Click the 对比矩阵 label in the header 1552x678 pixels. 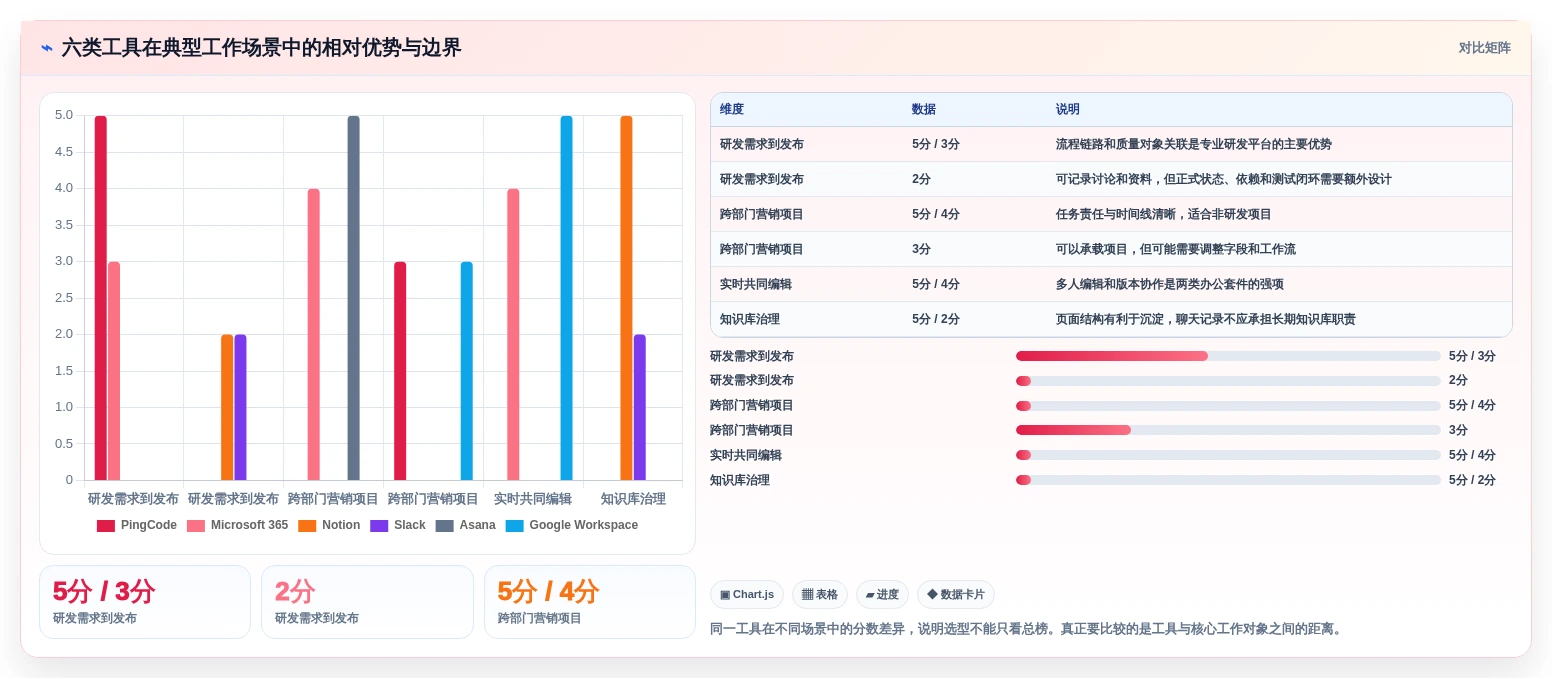click(1484, 48)
